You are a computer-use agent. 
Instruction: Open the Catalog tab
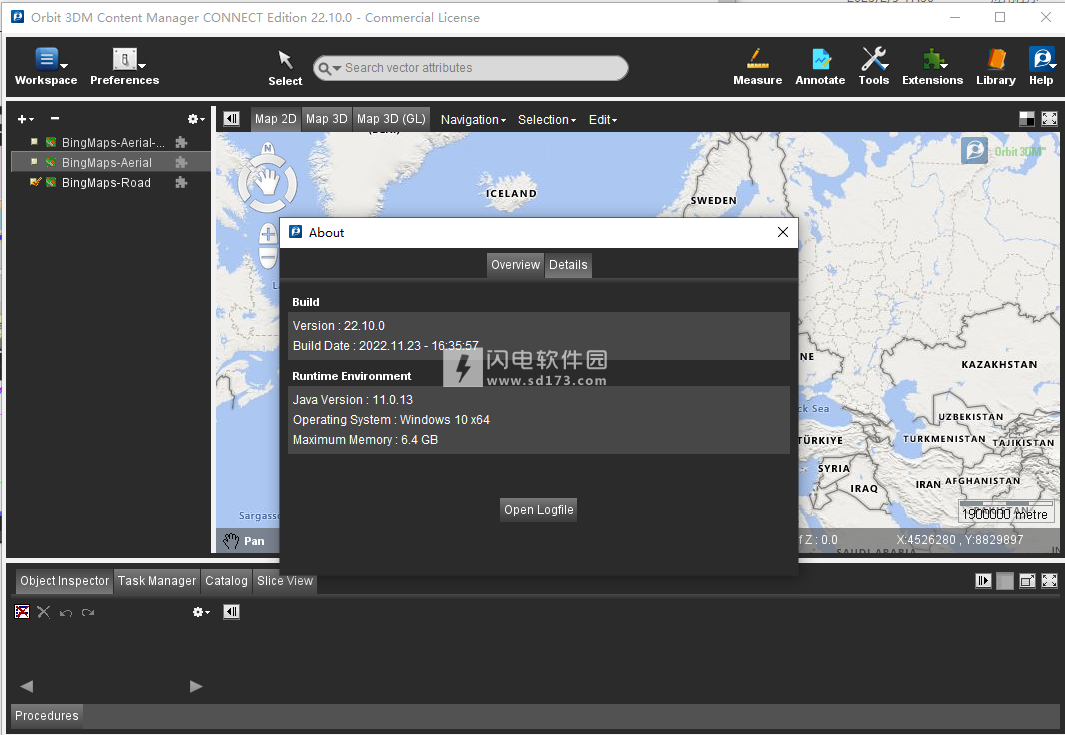pos(226,581)
